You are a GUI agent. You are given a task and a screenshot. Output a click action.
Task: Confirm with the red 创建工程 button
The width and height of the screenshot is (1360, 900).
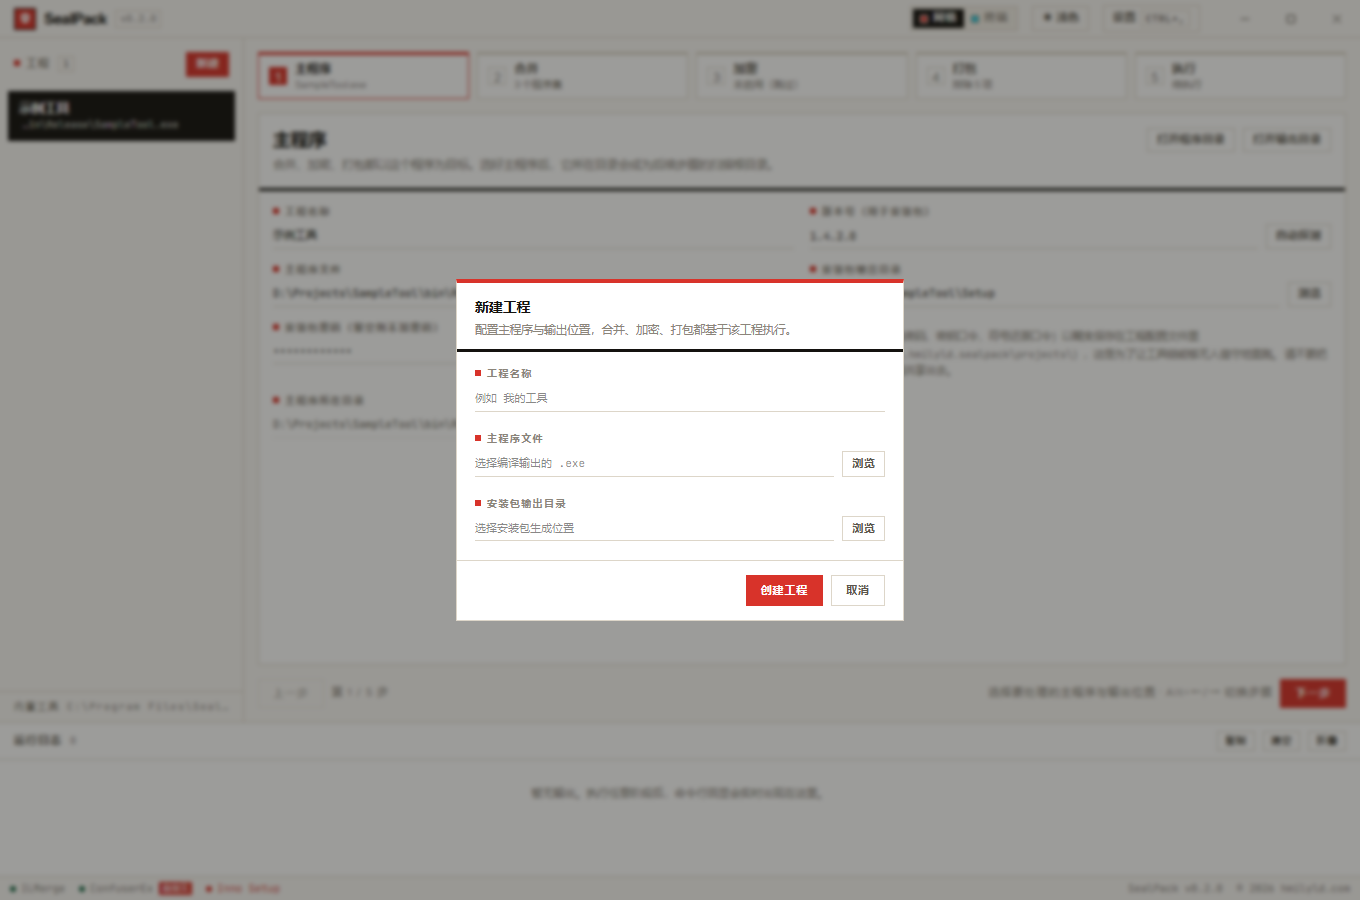(784, 590)
